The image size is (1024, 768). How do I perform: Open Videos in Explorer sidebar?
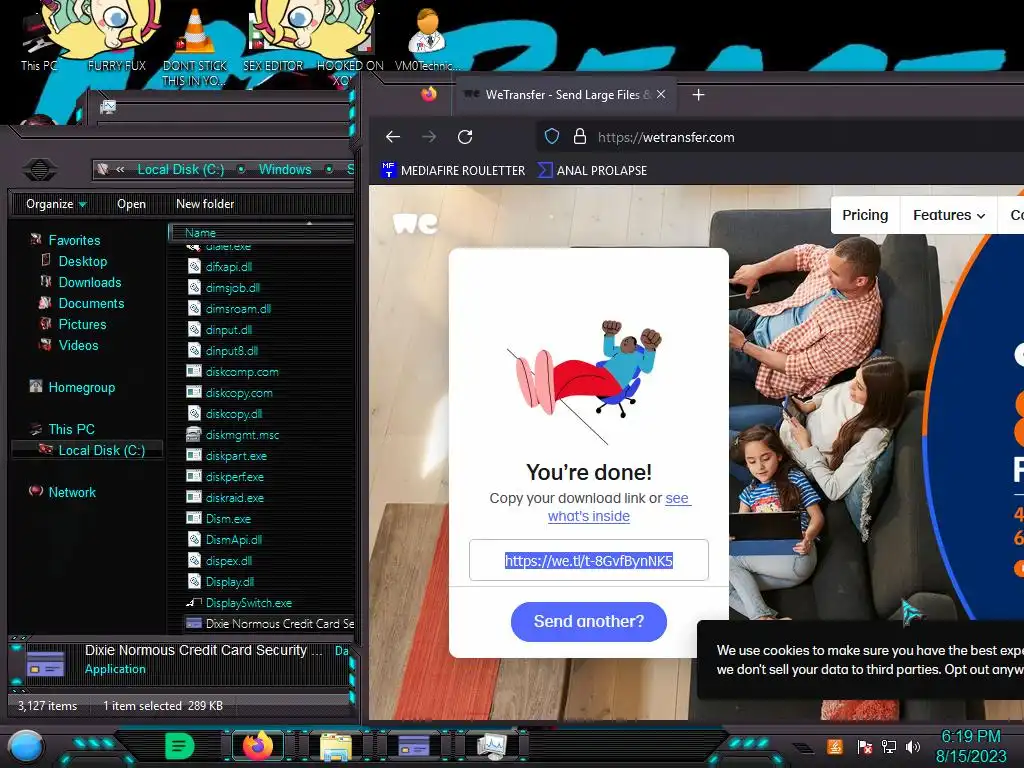[78, 345]
